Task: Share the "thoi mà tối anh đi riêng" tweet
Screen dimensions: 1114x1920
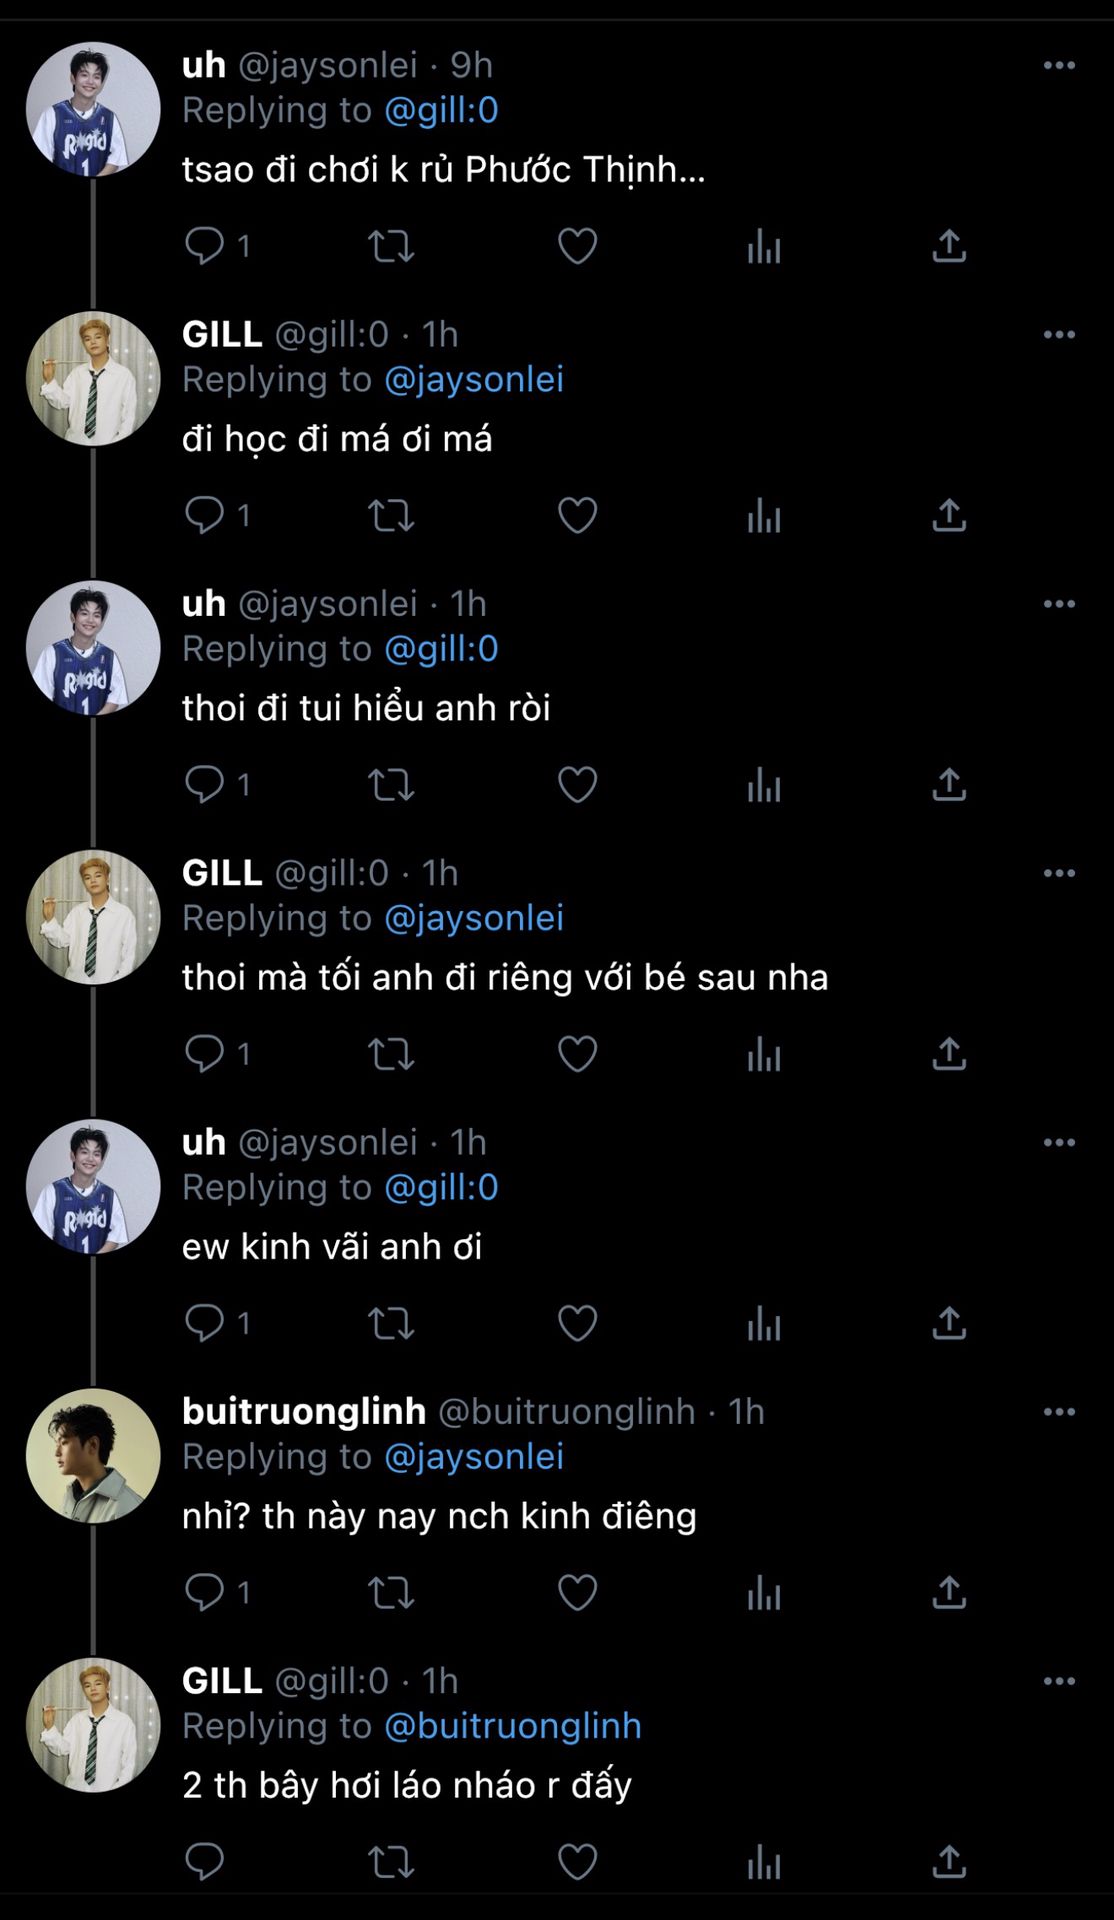Action: [x=949, y=1054]
